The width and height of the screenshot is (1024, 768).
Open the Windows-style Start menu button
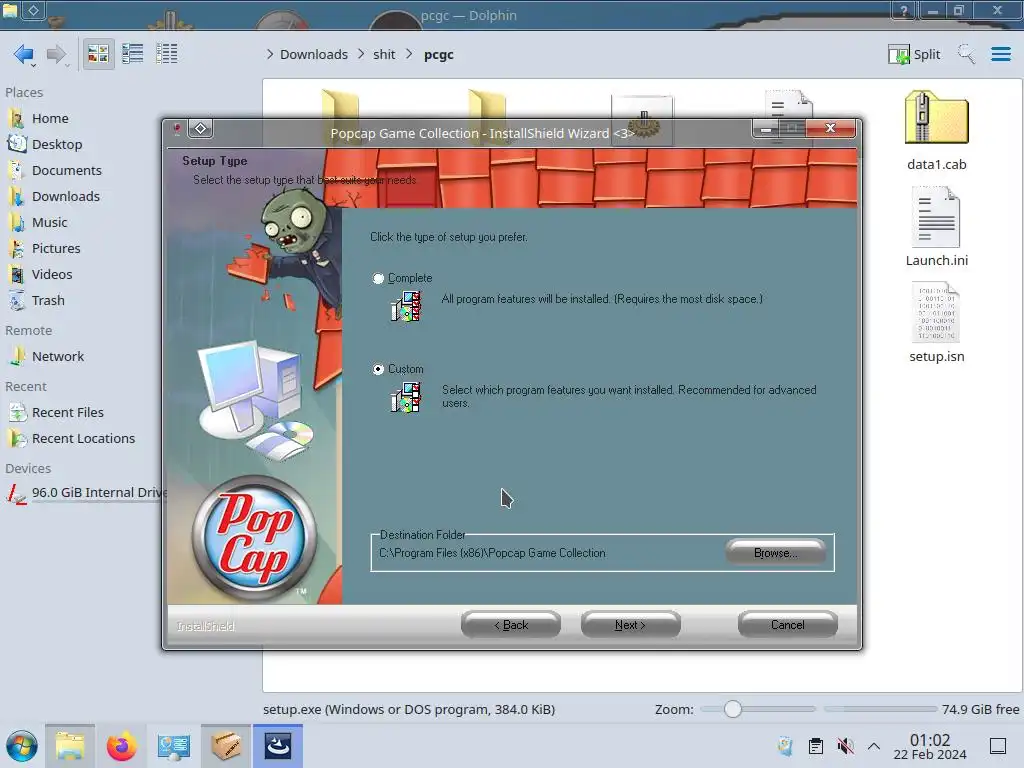click(22, 746)
